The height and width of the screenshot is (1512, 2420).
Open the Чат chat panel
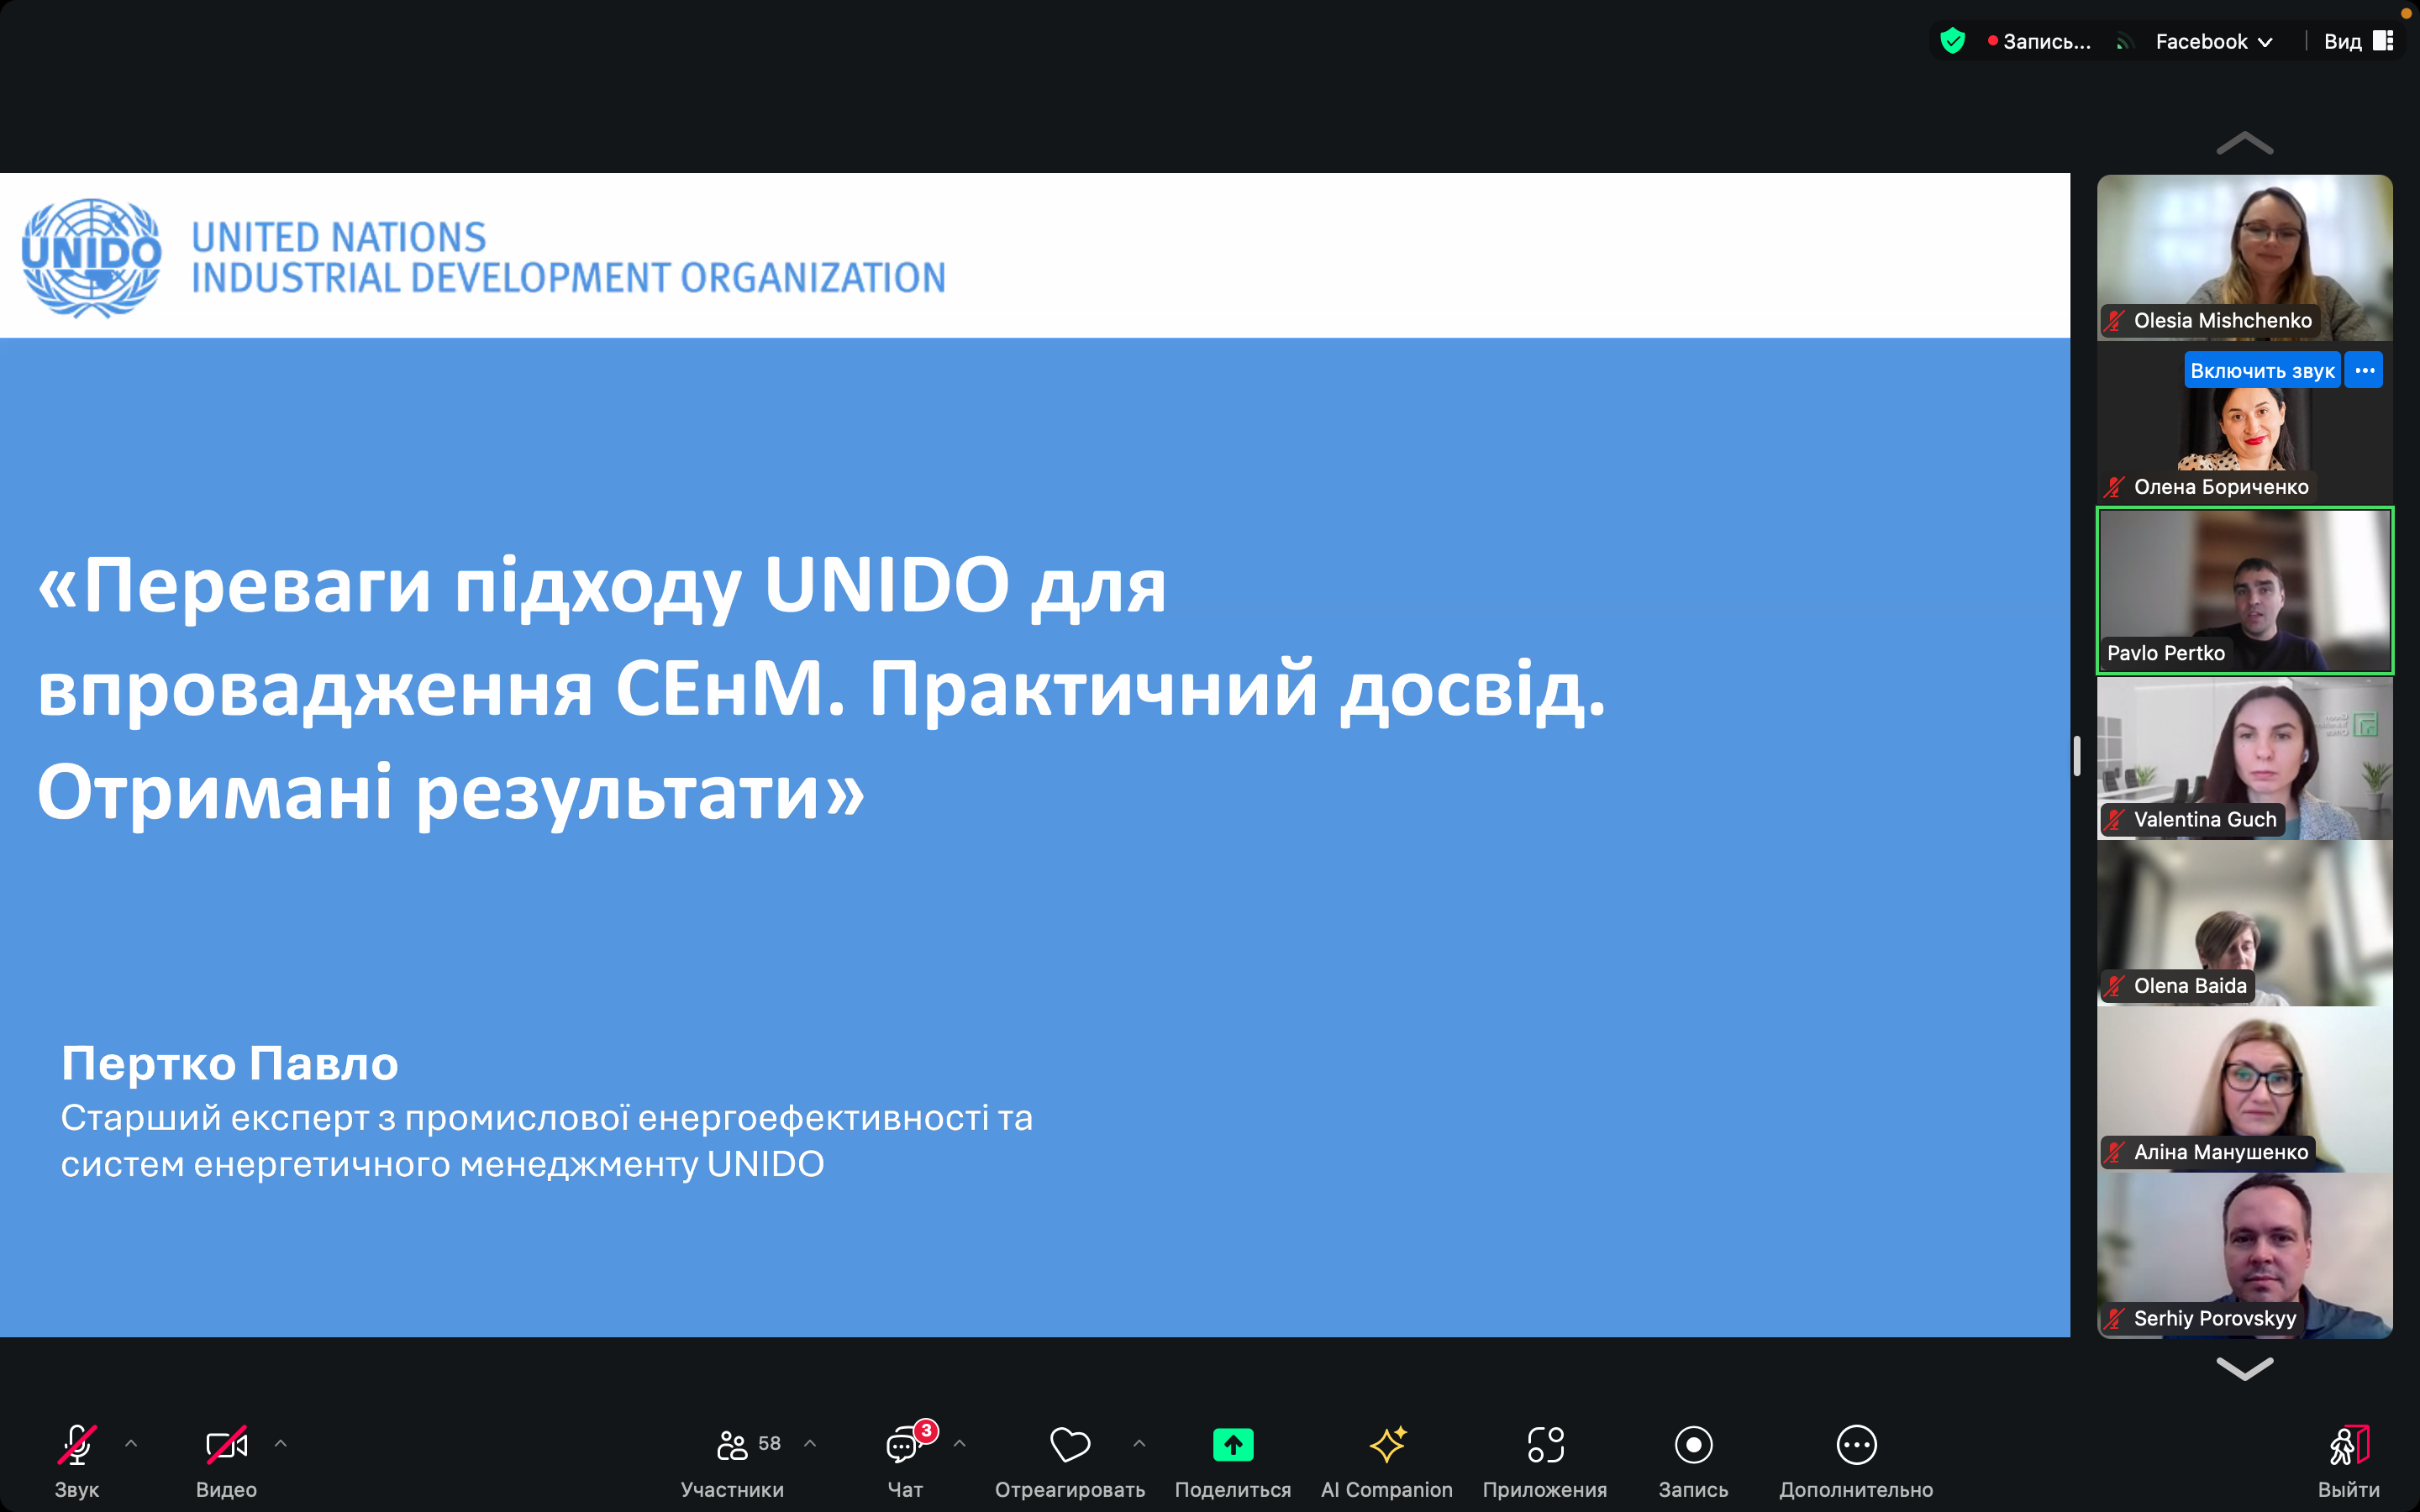pyautogui.click(x=905, y=1460)
